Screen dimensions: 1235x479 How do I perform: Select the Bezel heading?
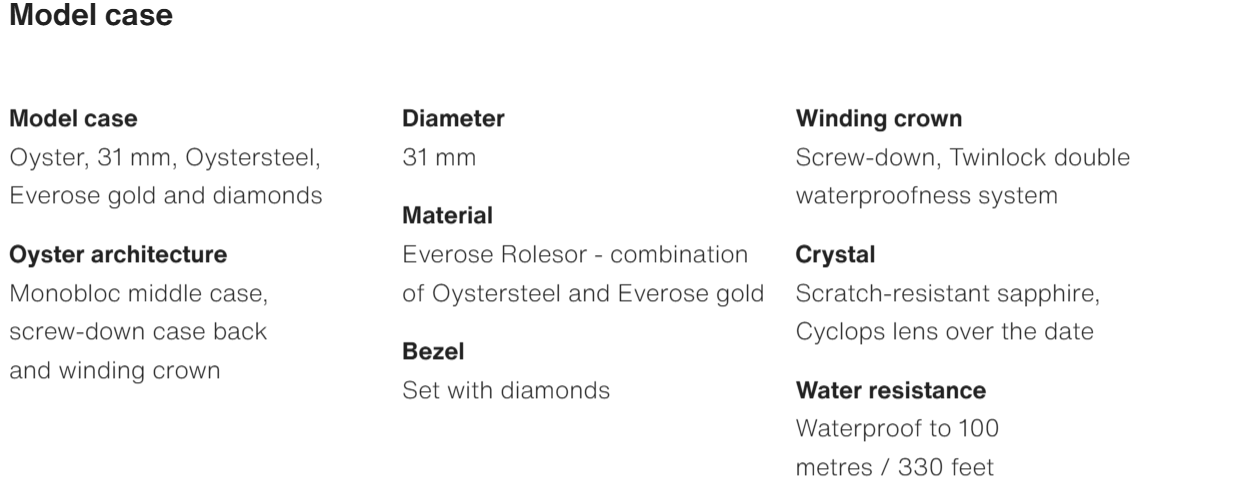click(x=433, y=352)
